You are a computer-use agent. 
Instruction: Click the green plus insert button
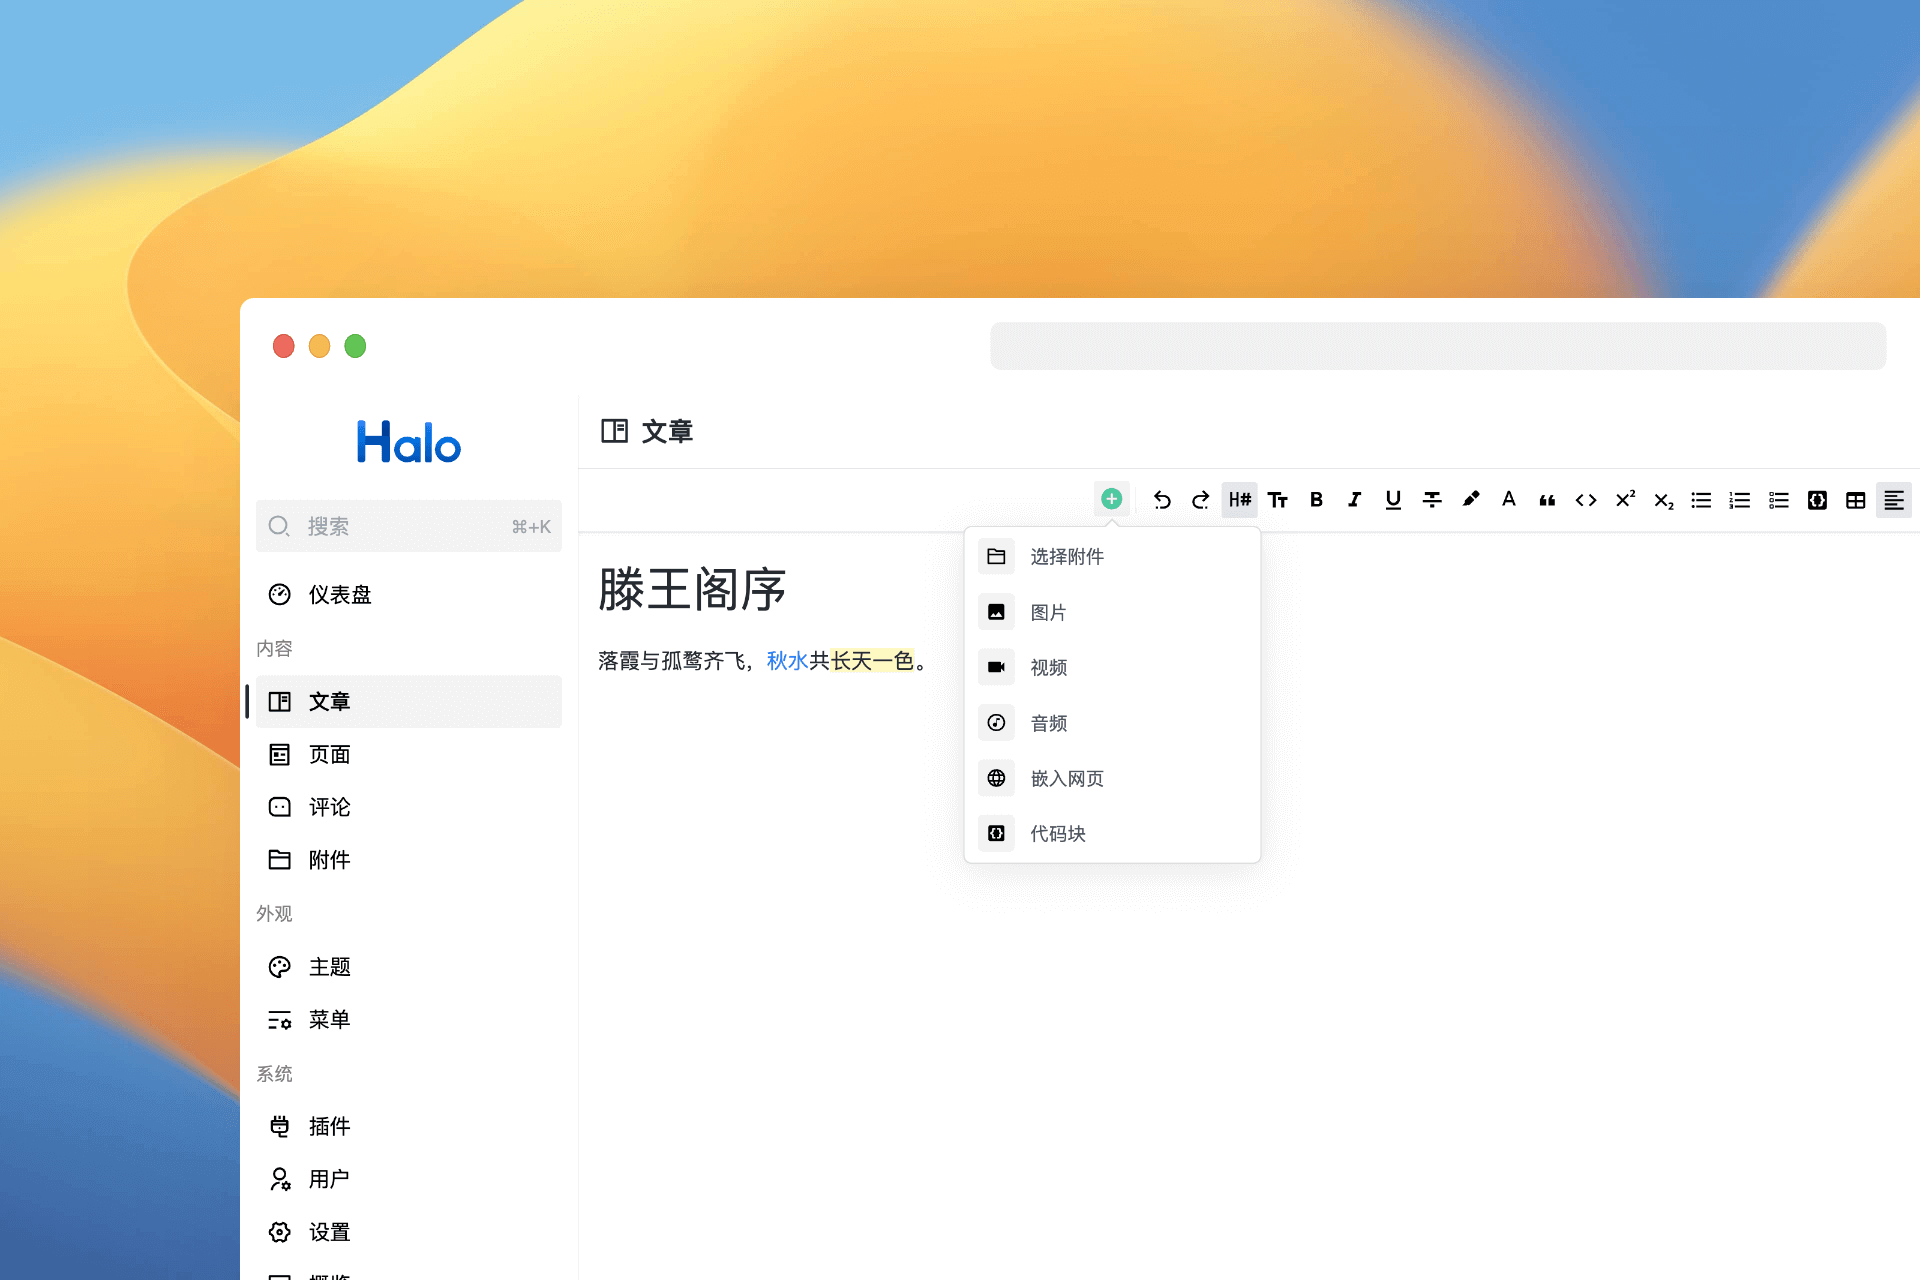pos(1111,499)
